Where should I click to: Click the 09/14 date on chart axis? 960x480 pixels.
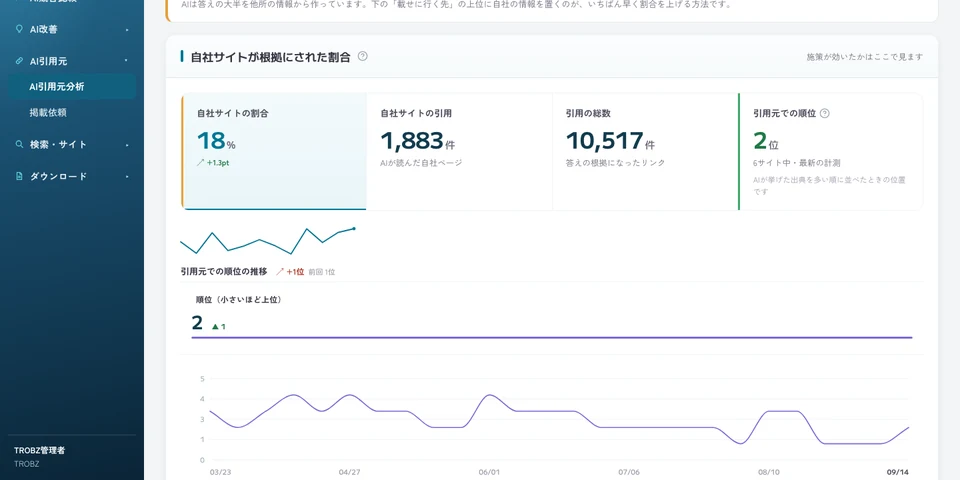[897, 472]
